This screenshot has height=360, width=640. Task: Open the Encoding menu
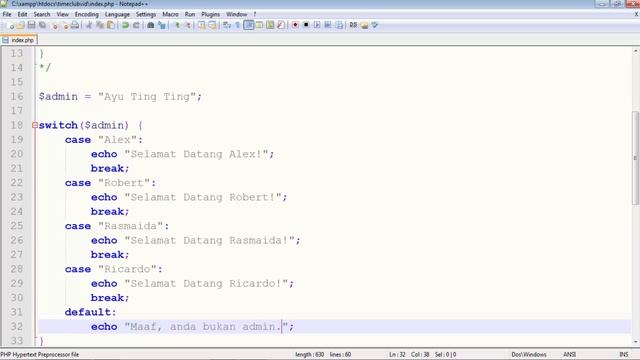click(x=87, y=14)
